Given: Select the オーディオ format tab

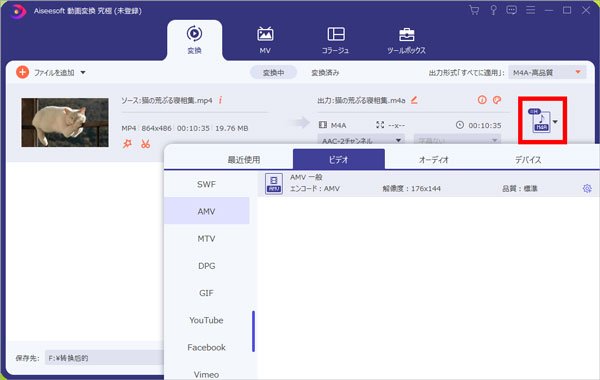Looking at the screenshot, I should click(x=433, y=160).
